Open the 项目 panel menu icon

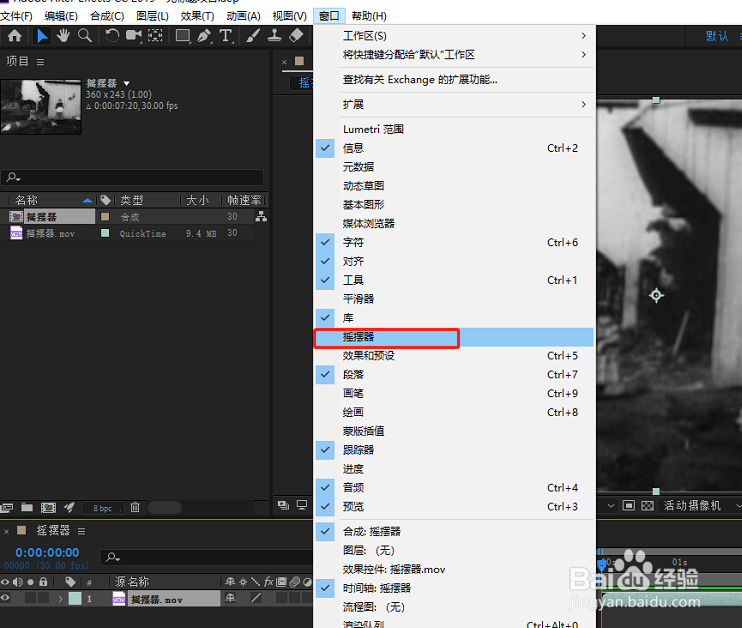pyautogui.click(x=41, y=62)
